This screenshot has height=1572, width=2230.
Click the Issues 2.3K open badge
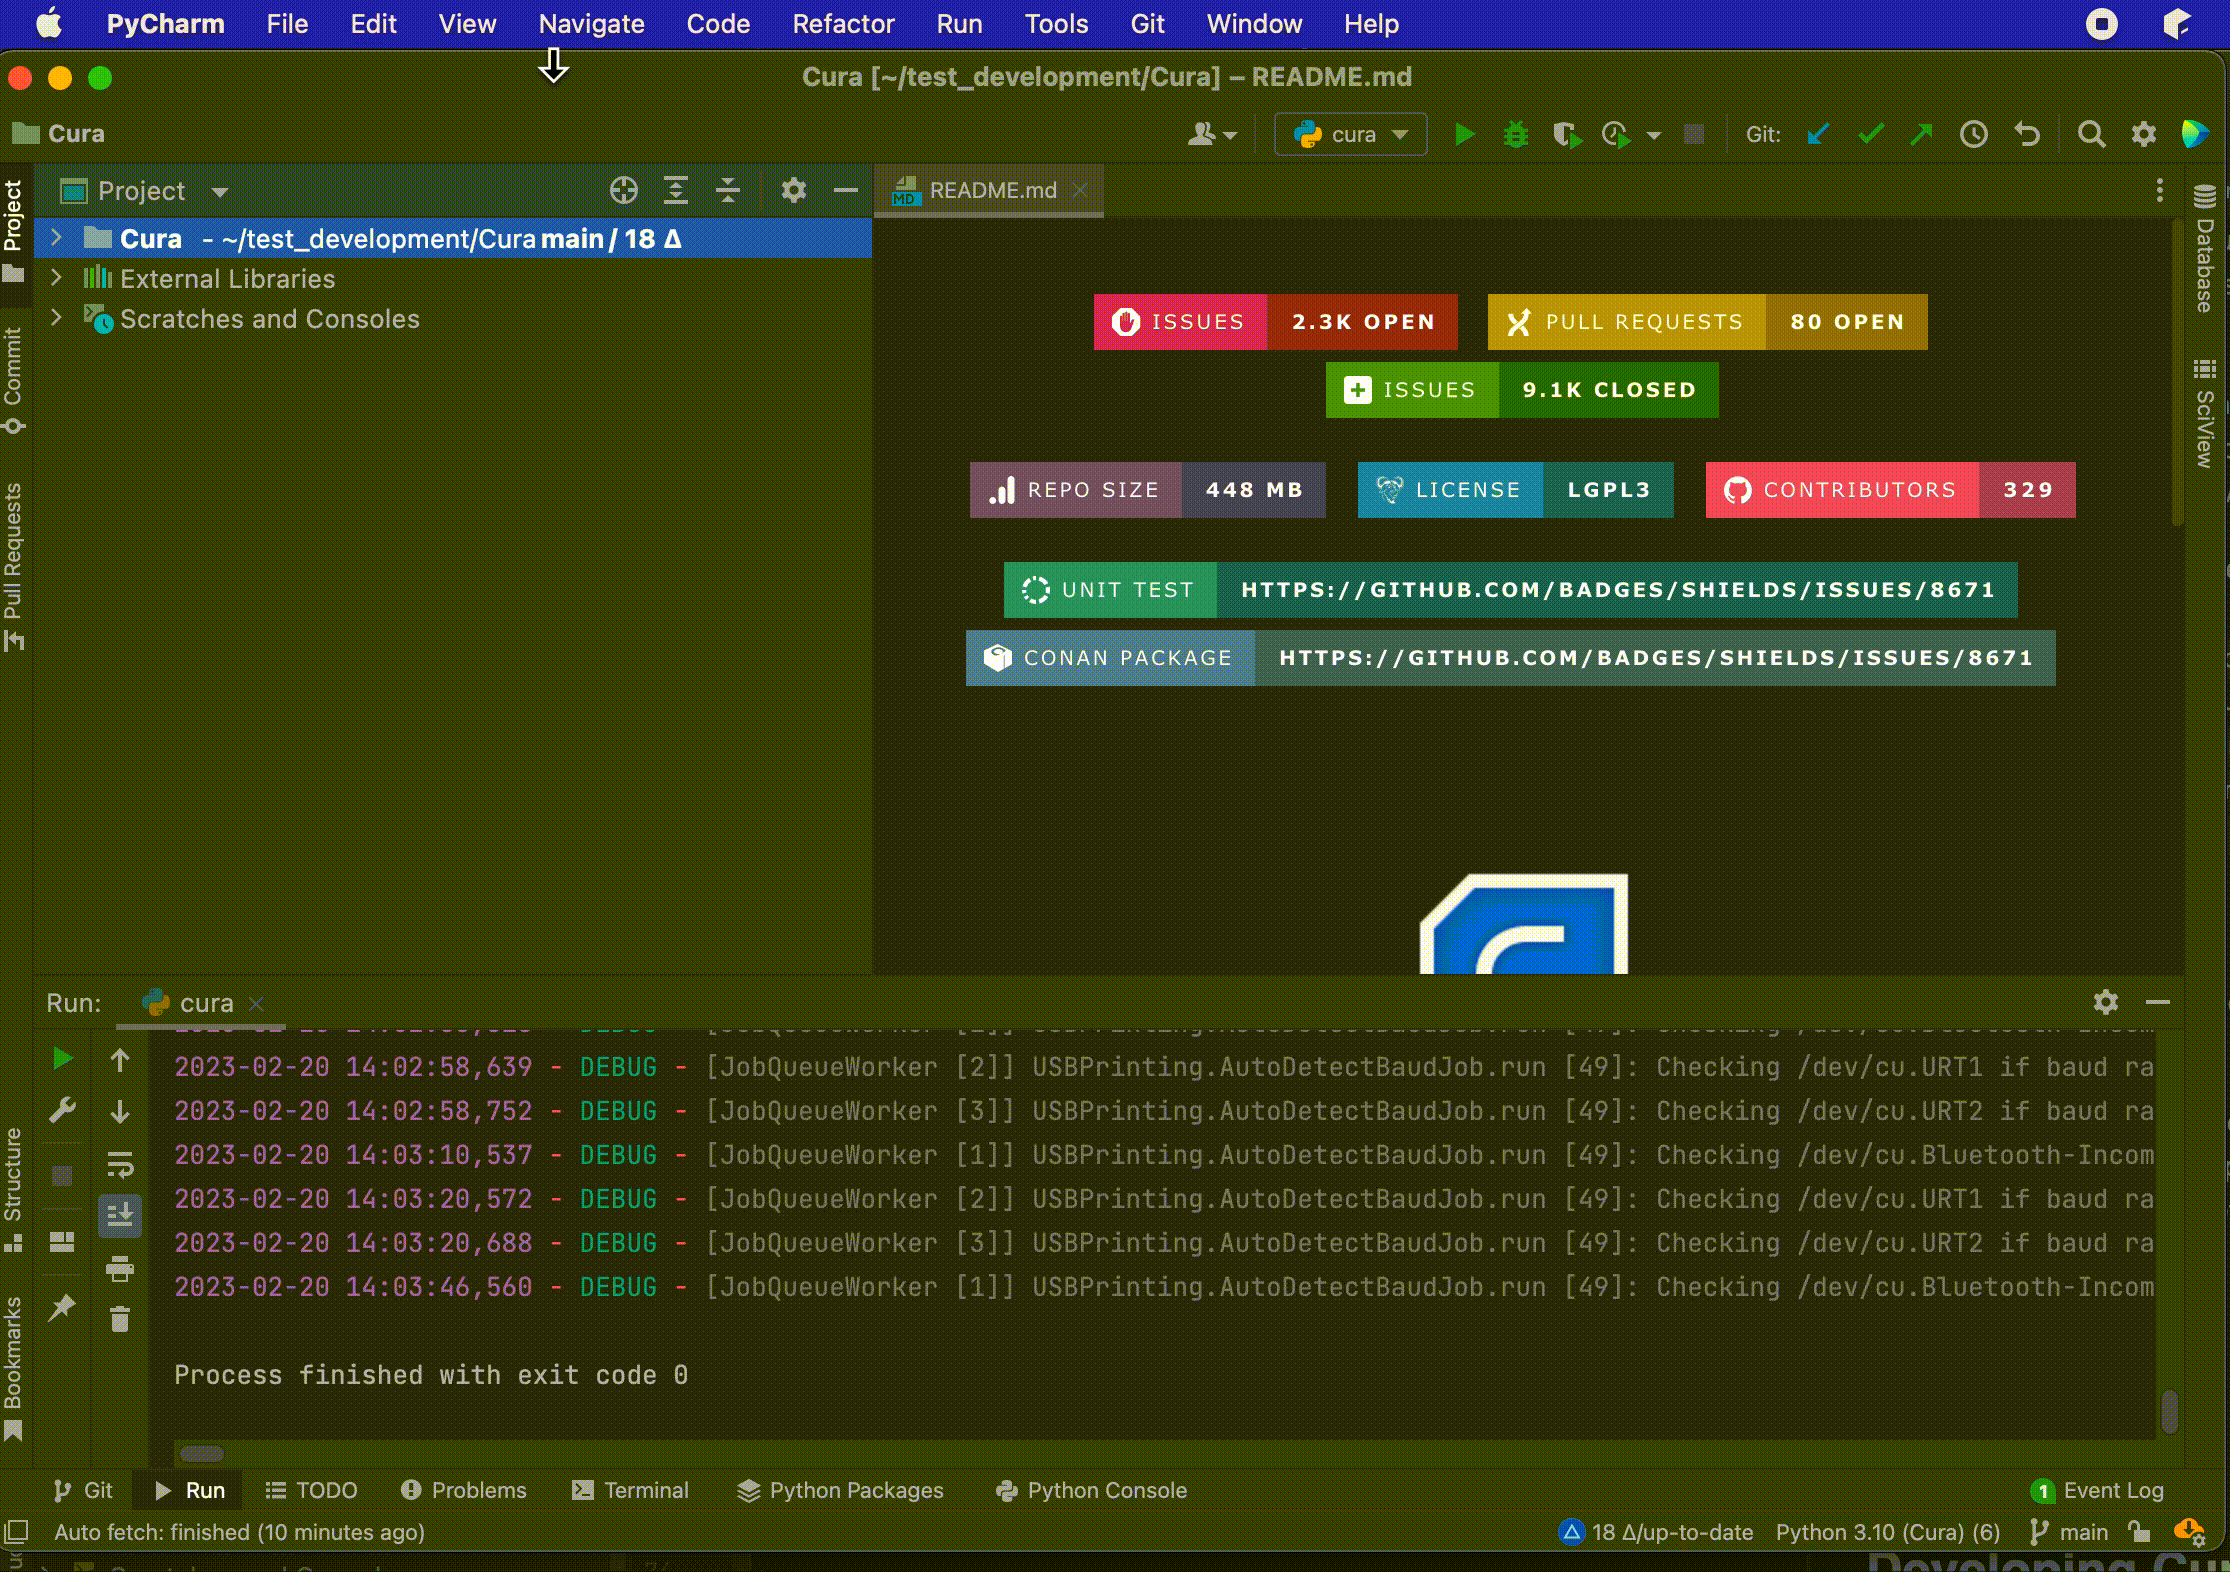pyautogui.click(x=1275, y=322)
